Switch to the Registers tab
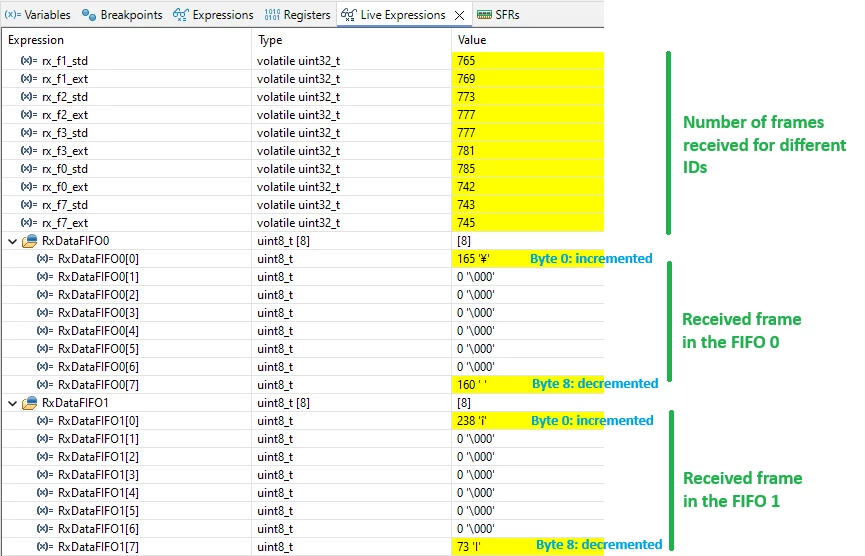 (x=297, y=15)
